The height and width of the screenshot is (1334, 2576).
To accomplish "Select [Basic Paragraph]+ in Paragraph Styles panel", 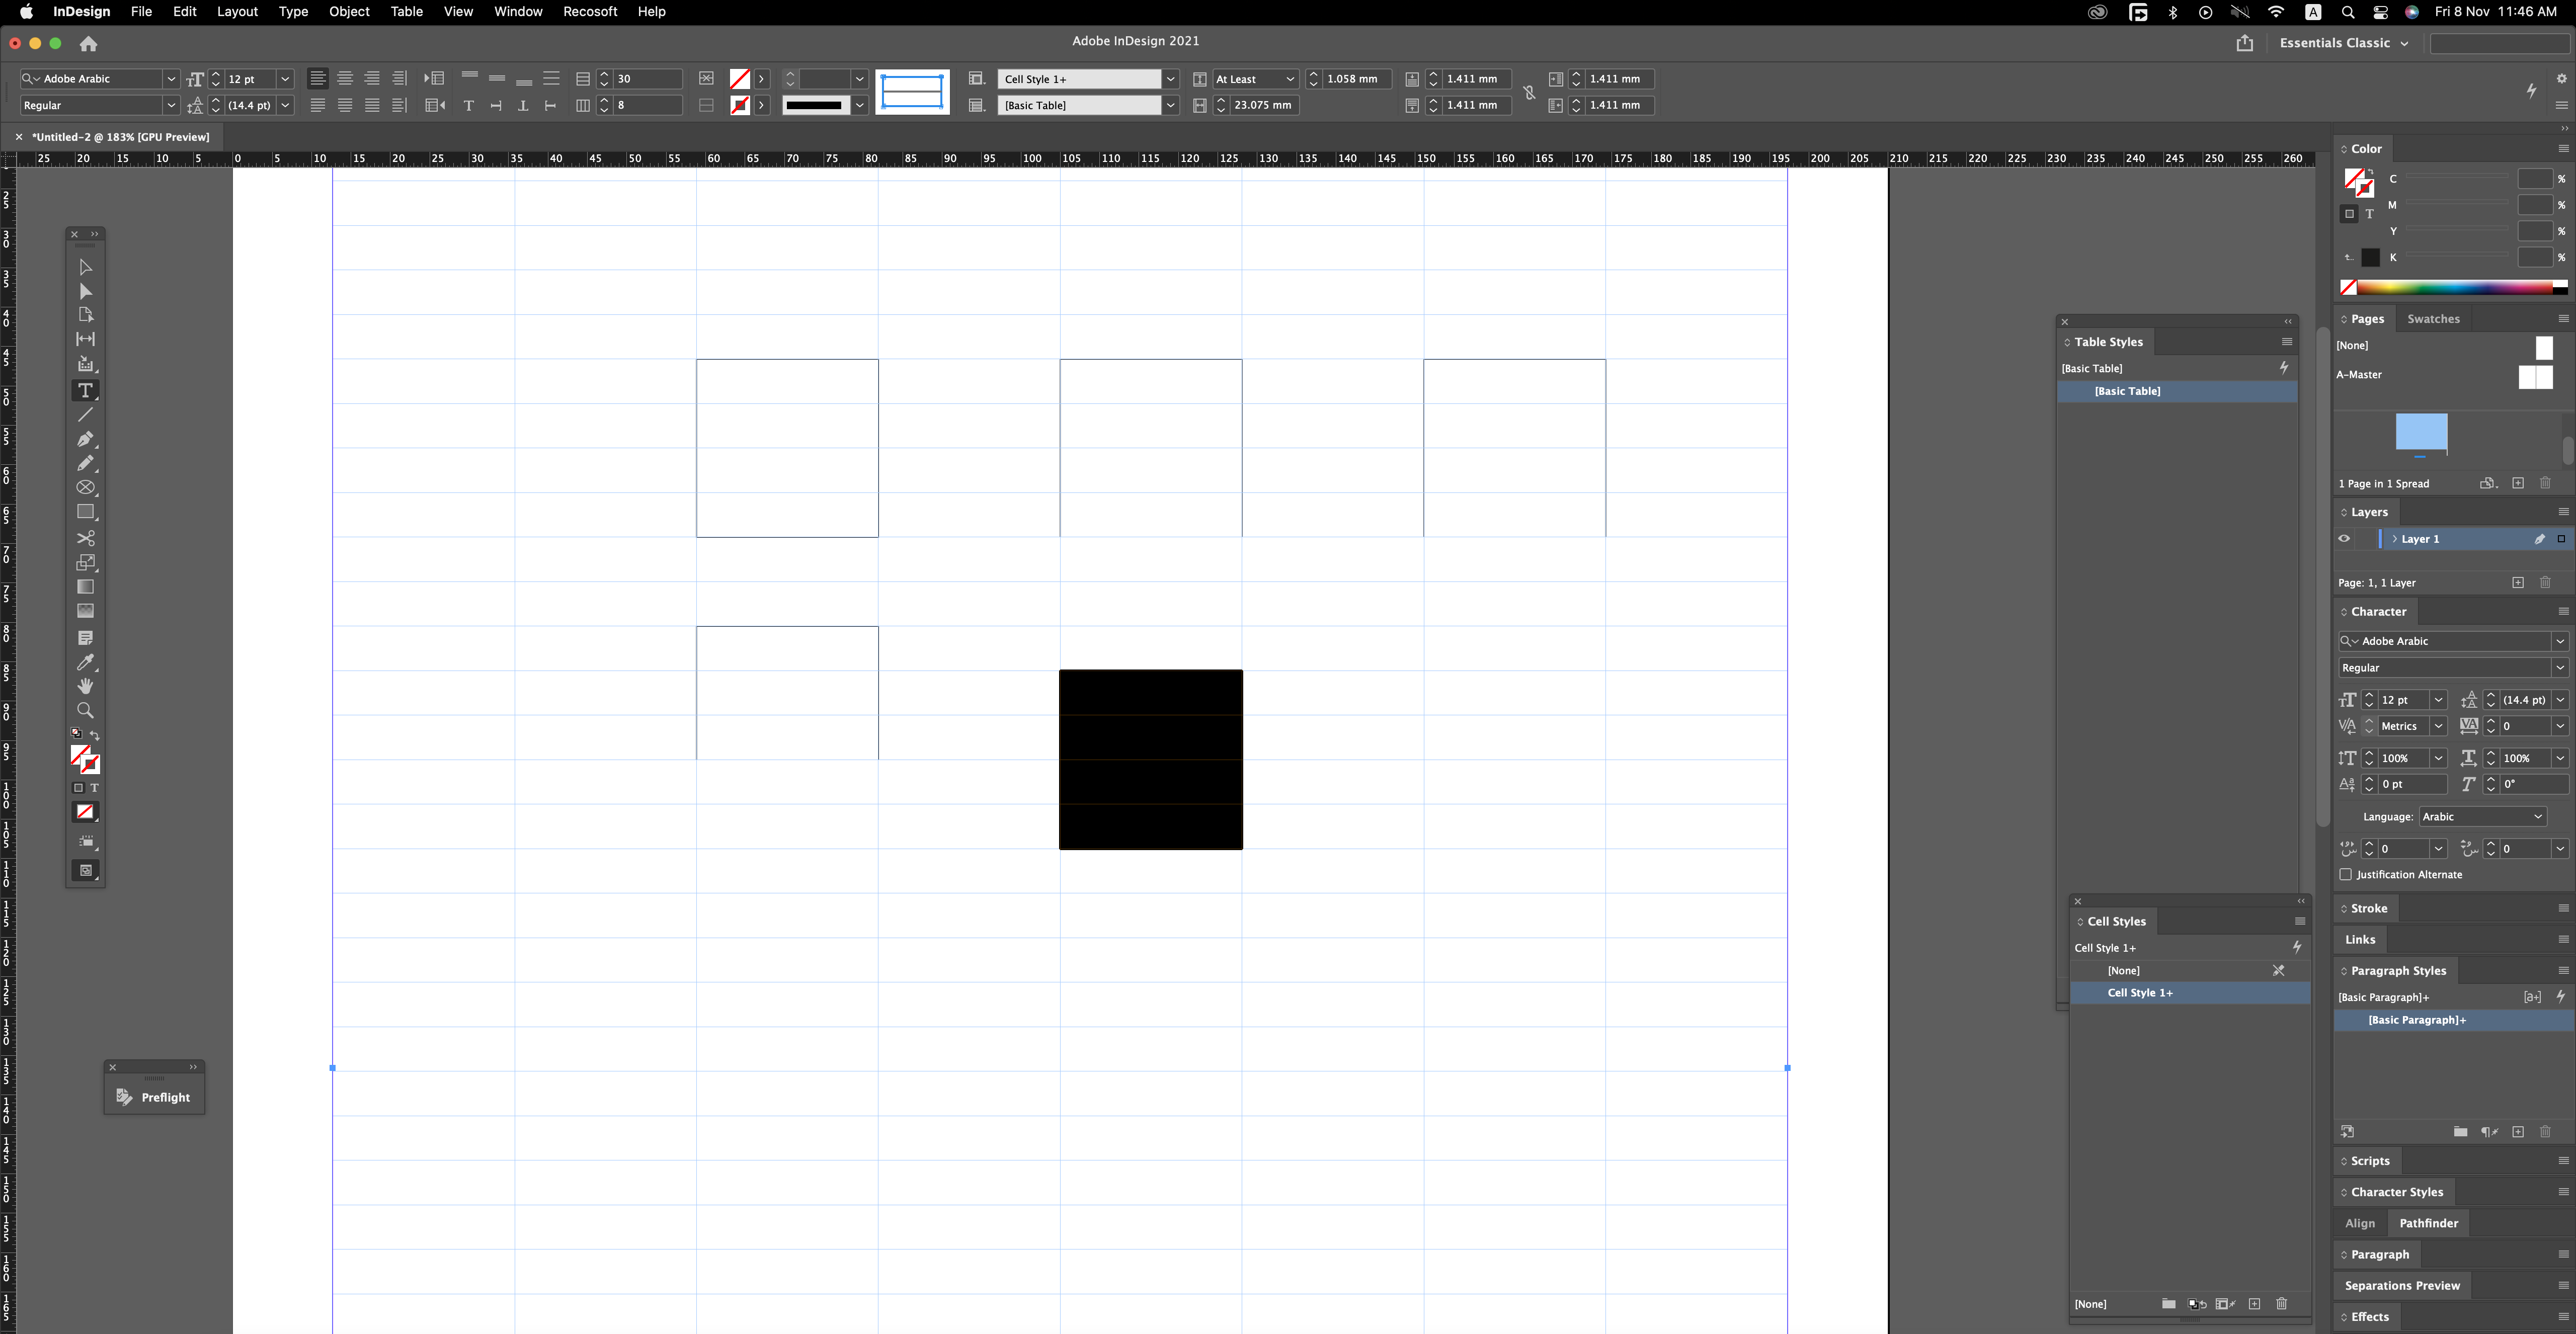I will pyautogui.click(x=2417, y=1020).
